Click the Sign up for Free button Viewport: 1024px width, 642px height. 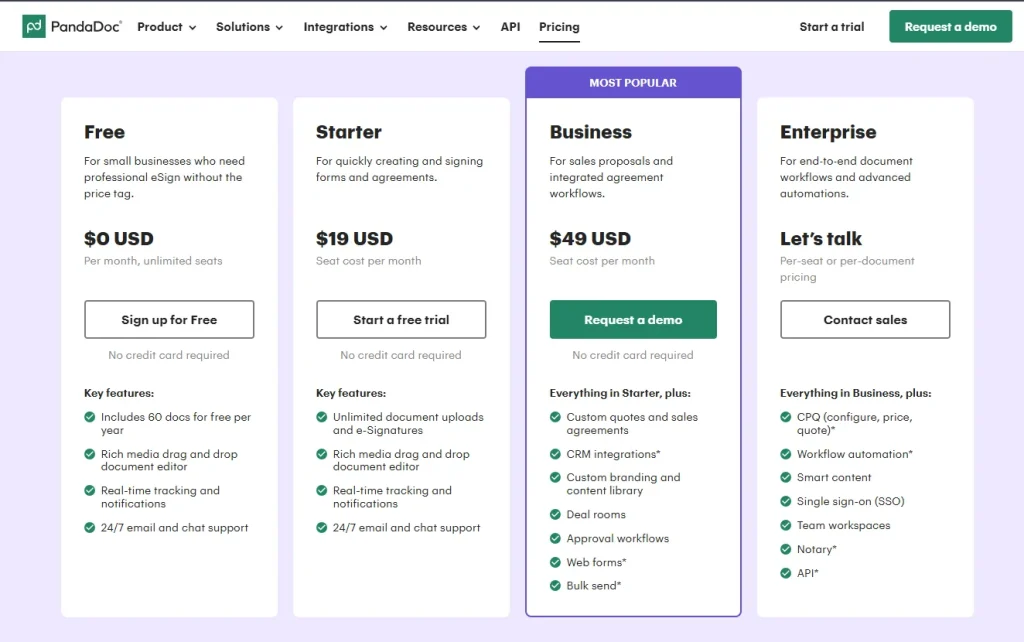point(169,320)
